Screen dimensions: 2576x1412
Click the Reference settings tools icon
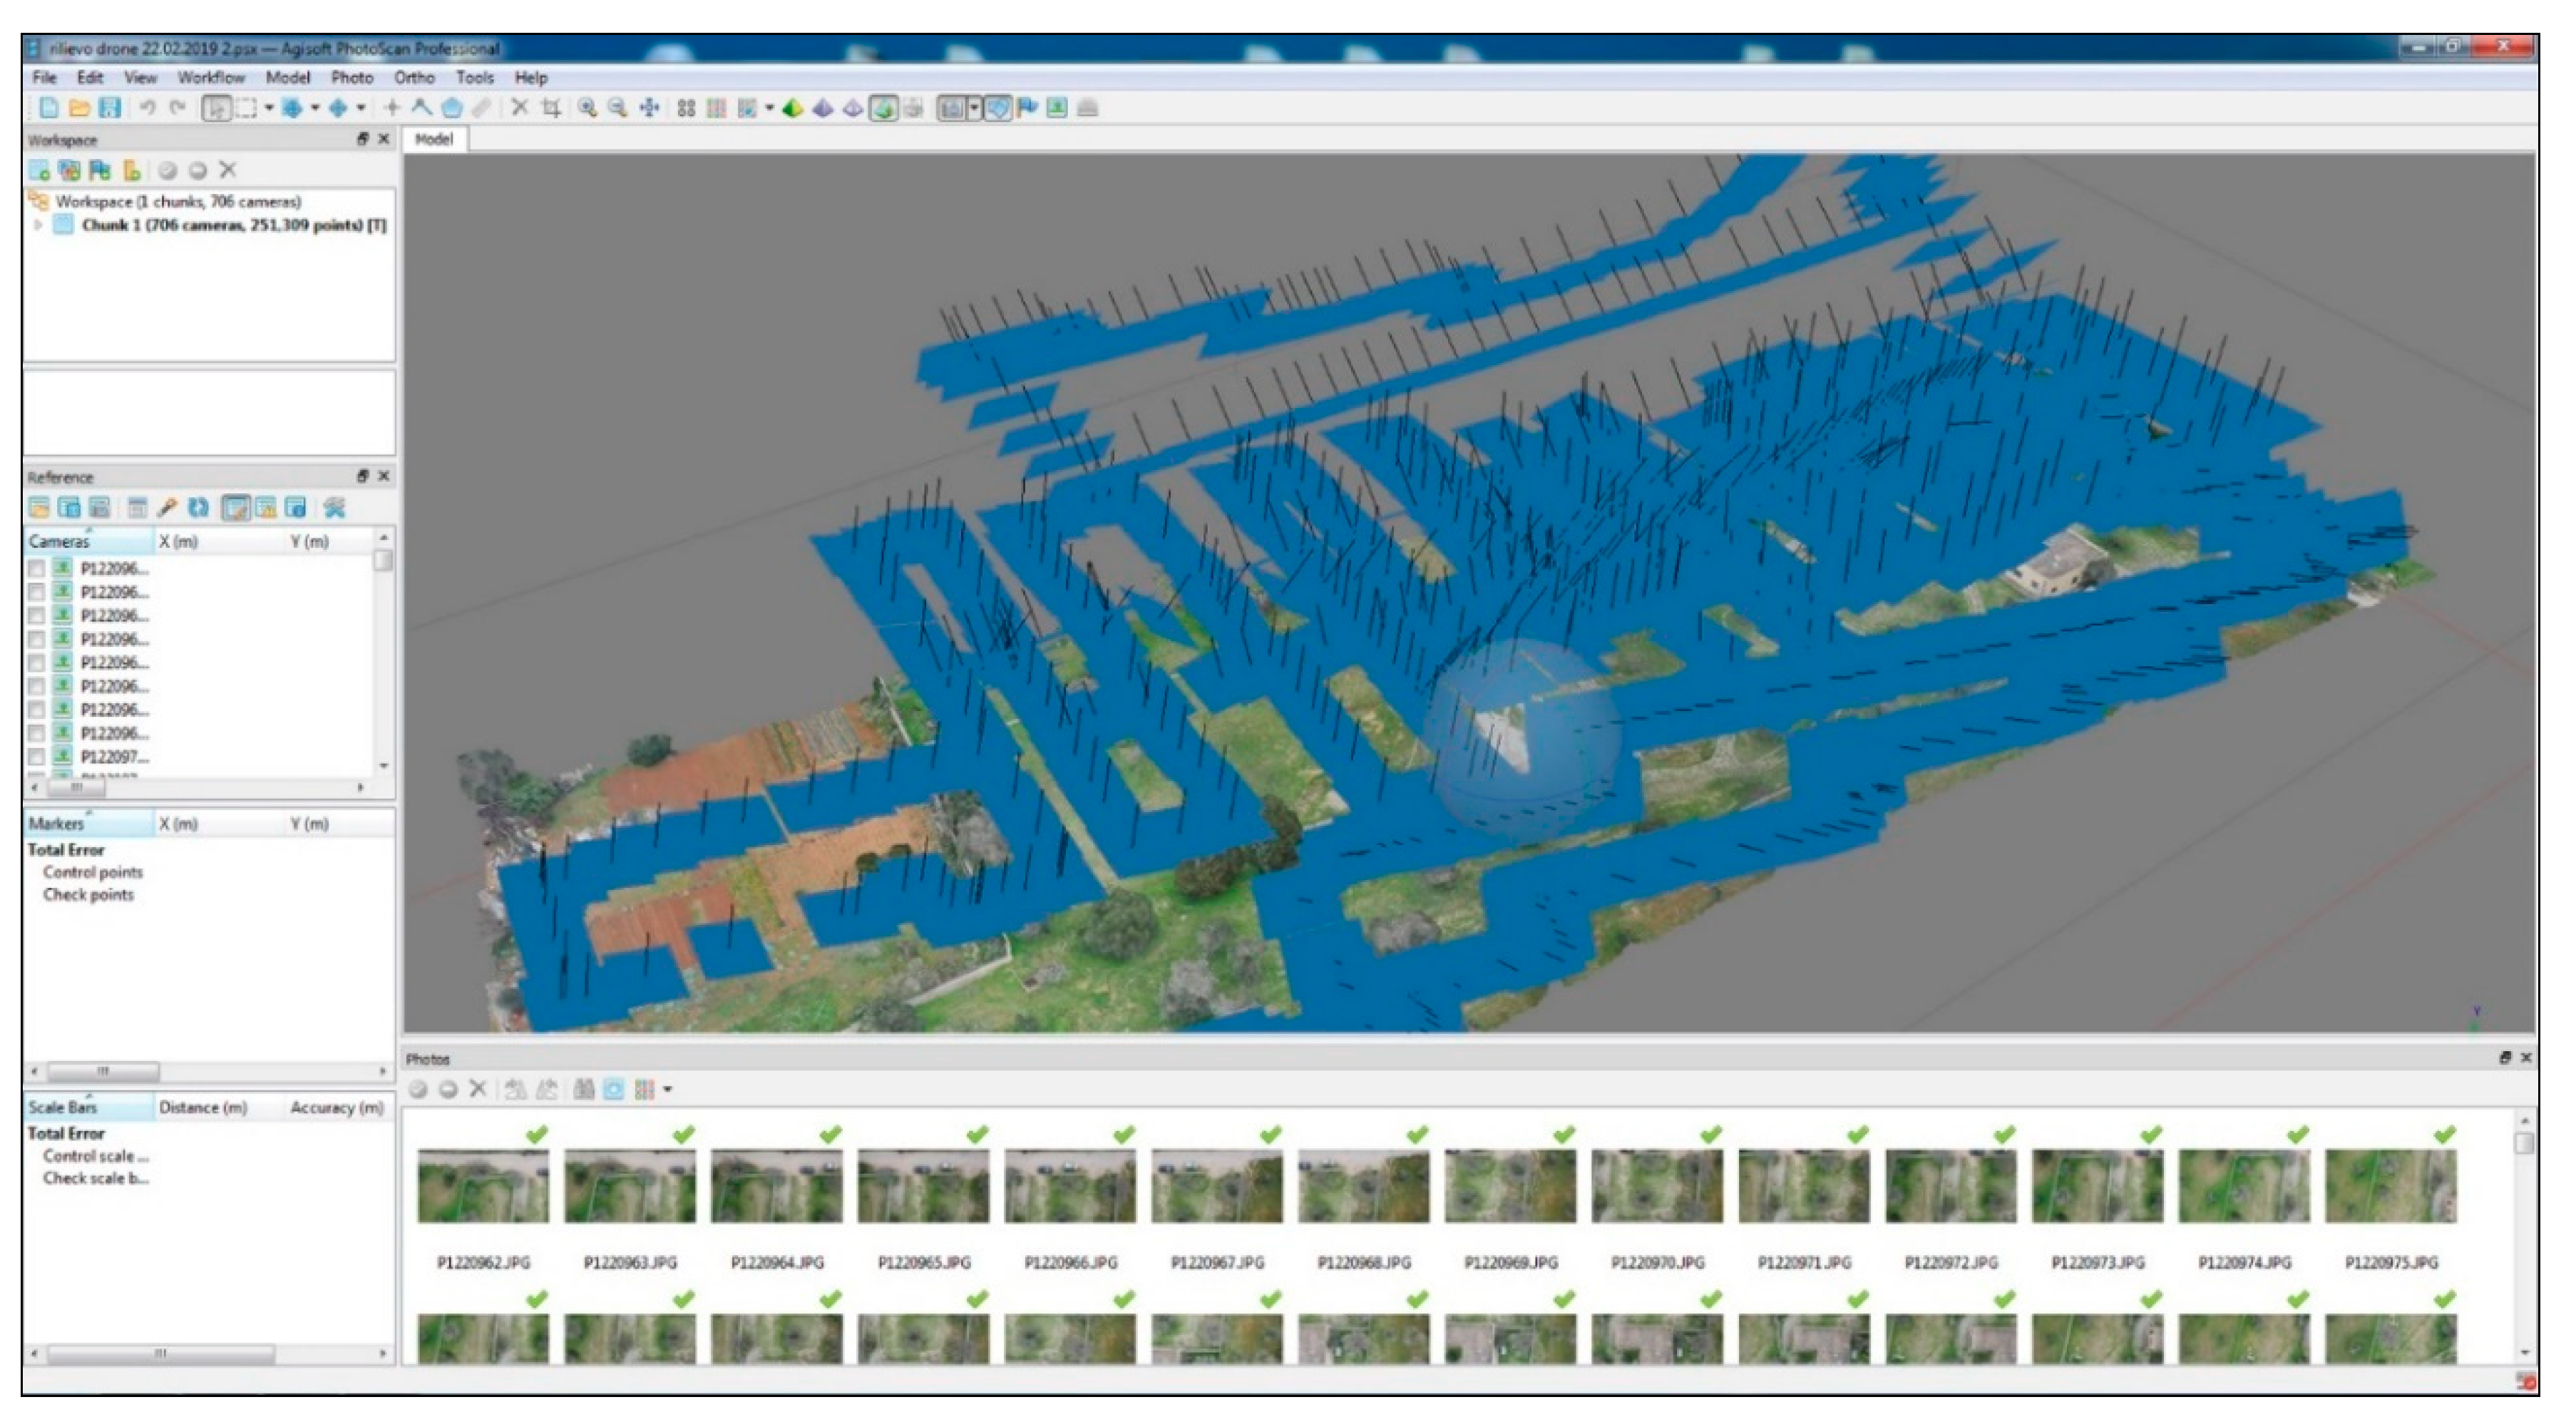(x=334, y=508)
